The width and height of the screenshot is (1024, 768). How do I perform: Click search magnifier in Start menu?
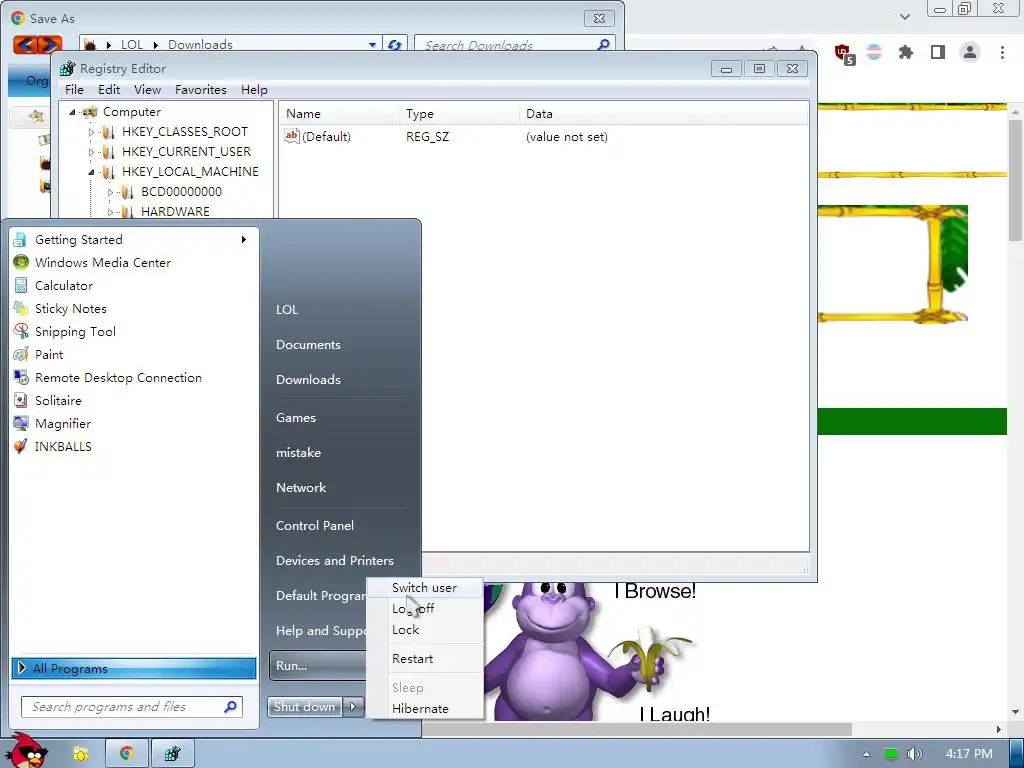[230, 707]
